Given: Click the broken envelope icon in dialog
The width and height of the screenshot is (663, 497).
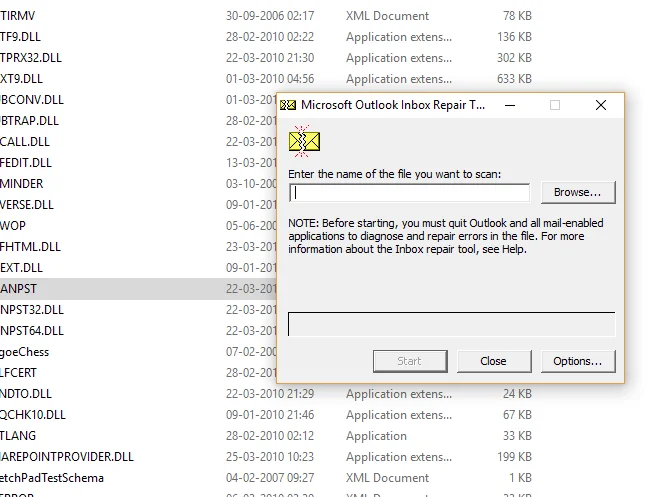Looking at the screenshot, I should pyautogui.click(x=304, y=141).
